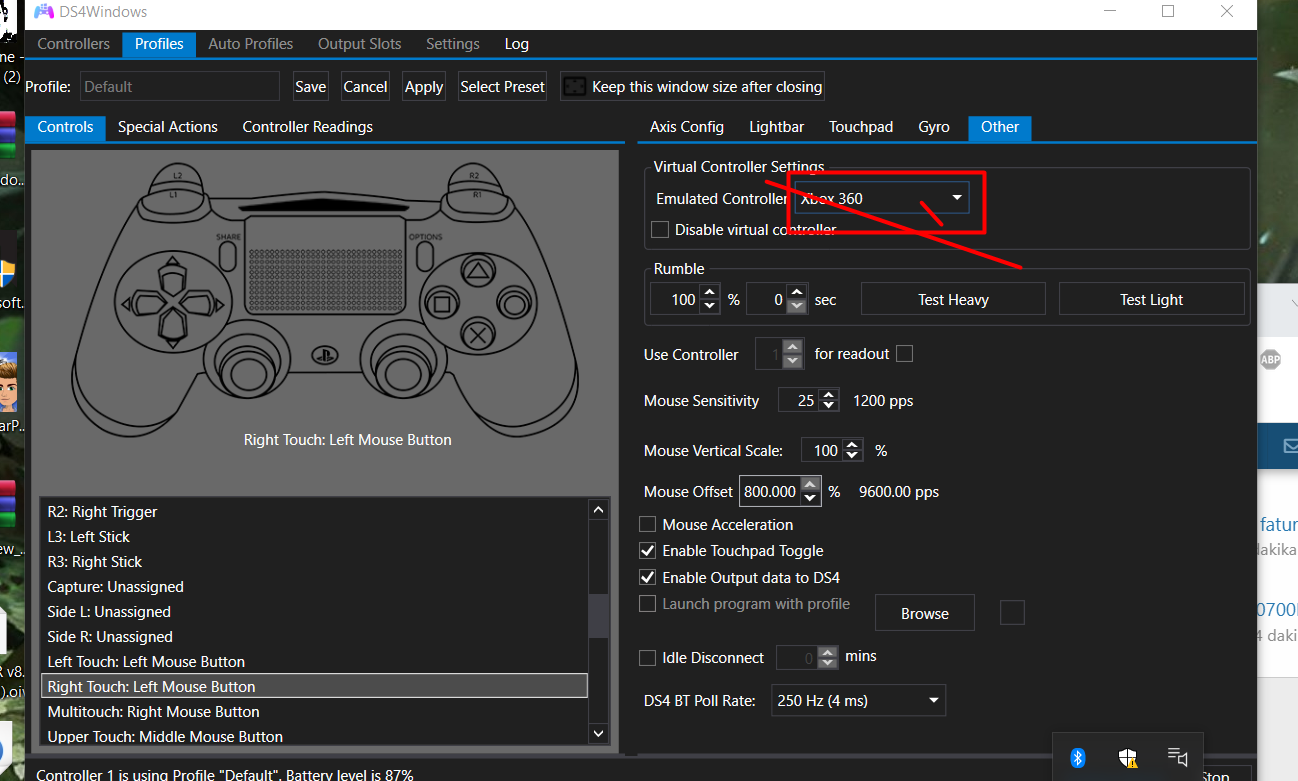The height and width of the screenshot is (781, 1298).
Task: Increase the Mouse Vertical Scale value
Action: click(852, 444)
